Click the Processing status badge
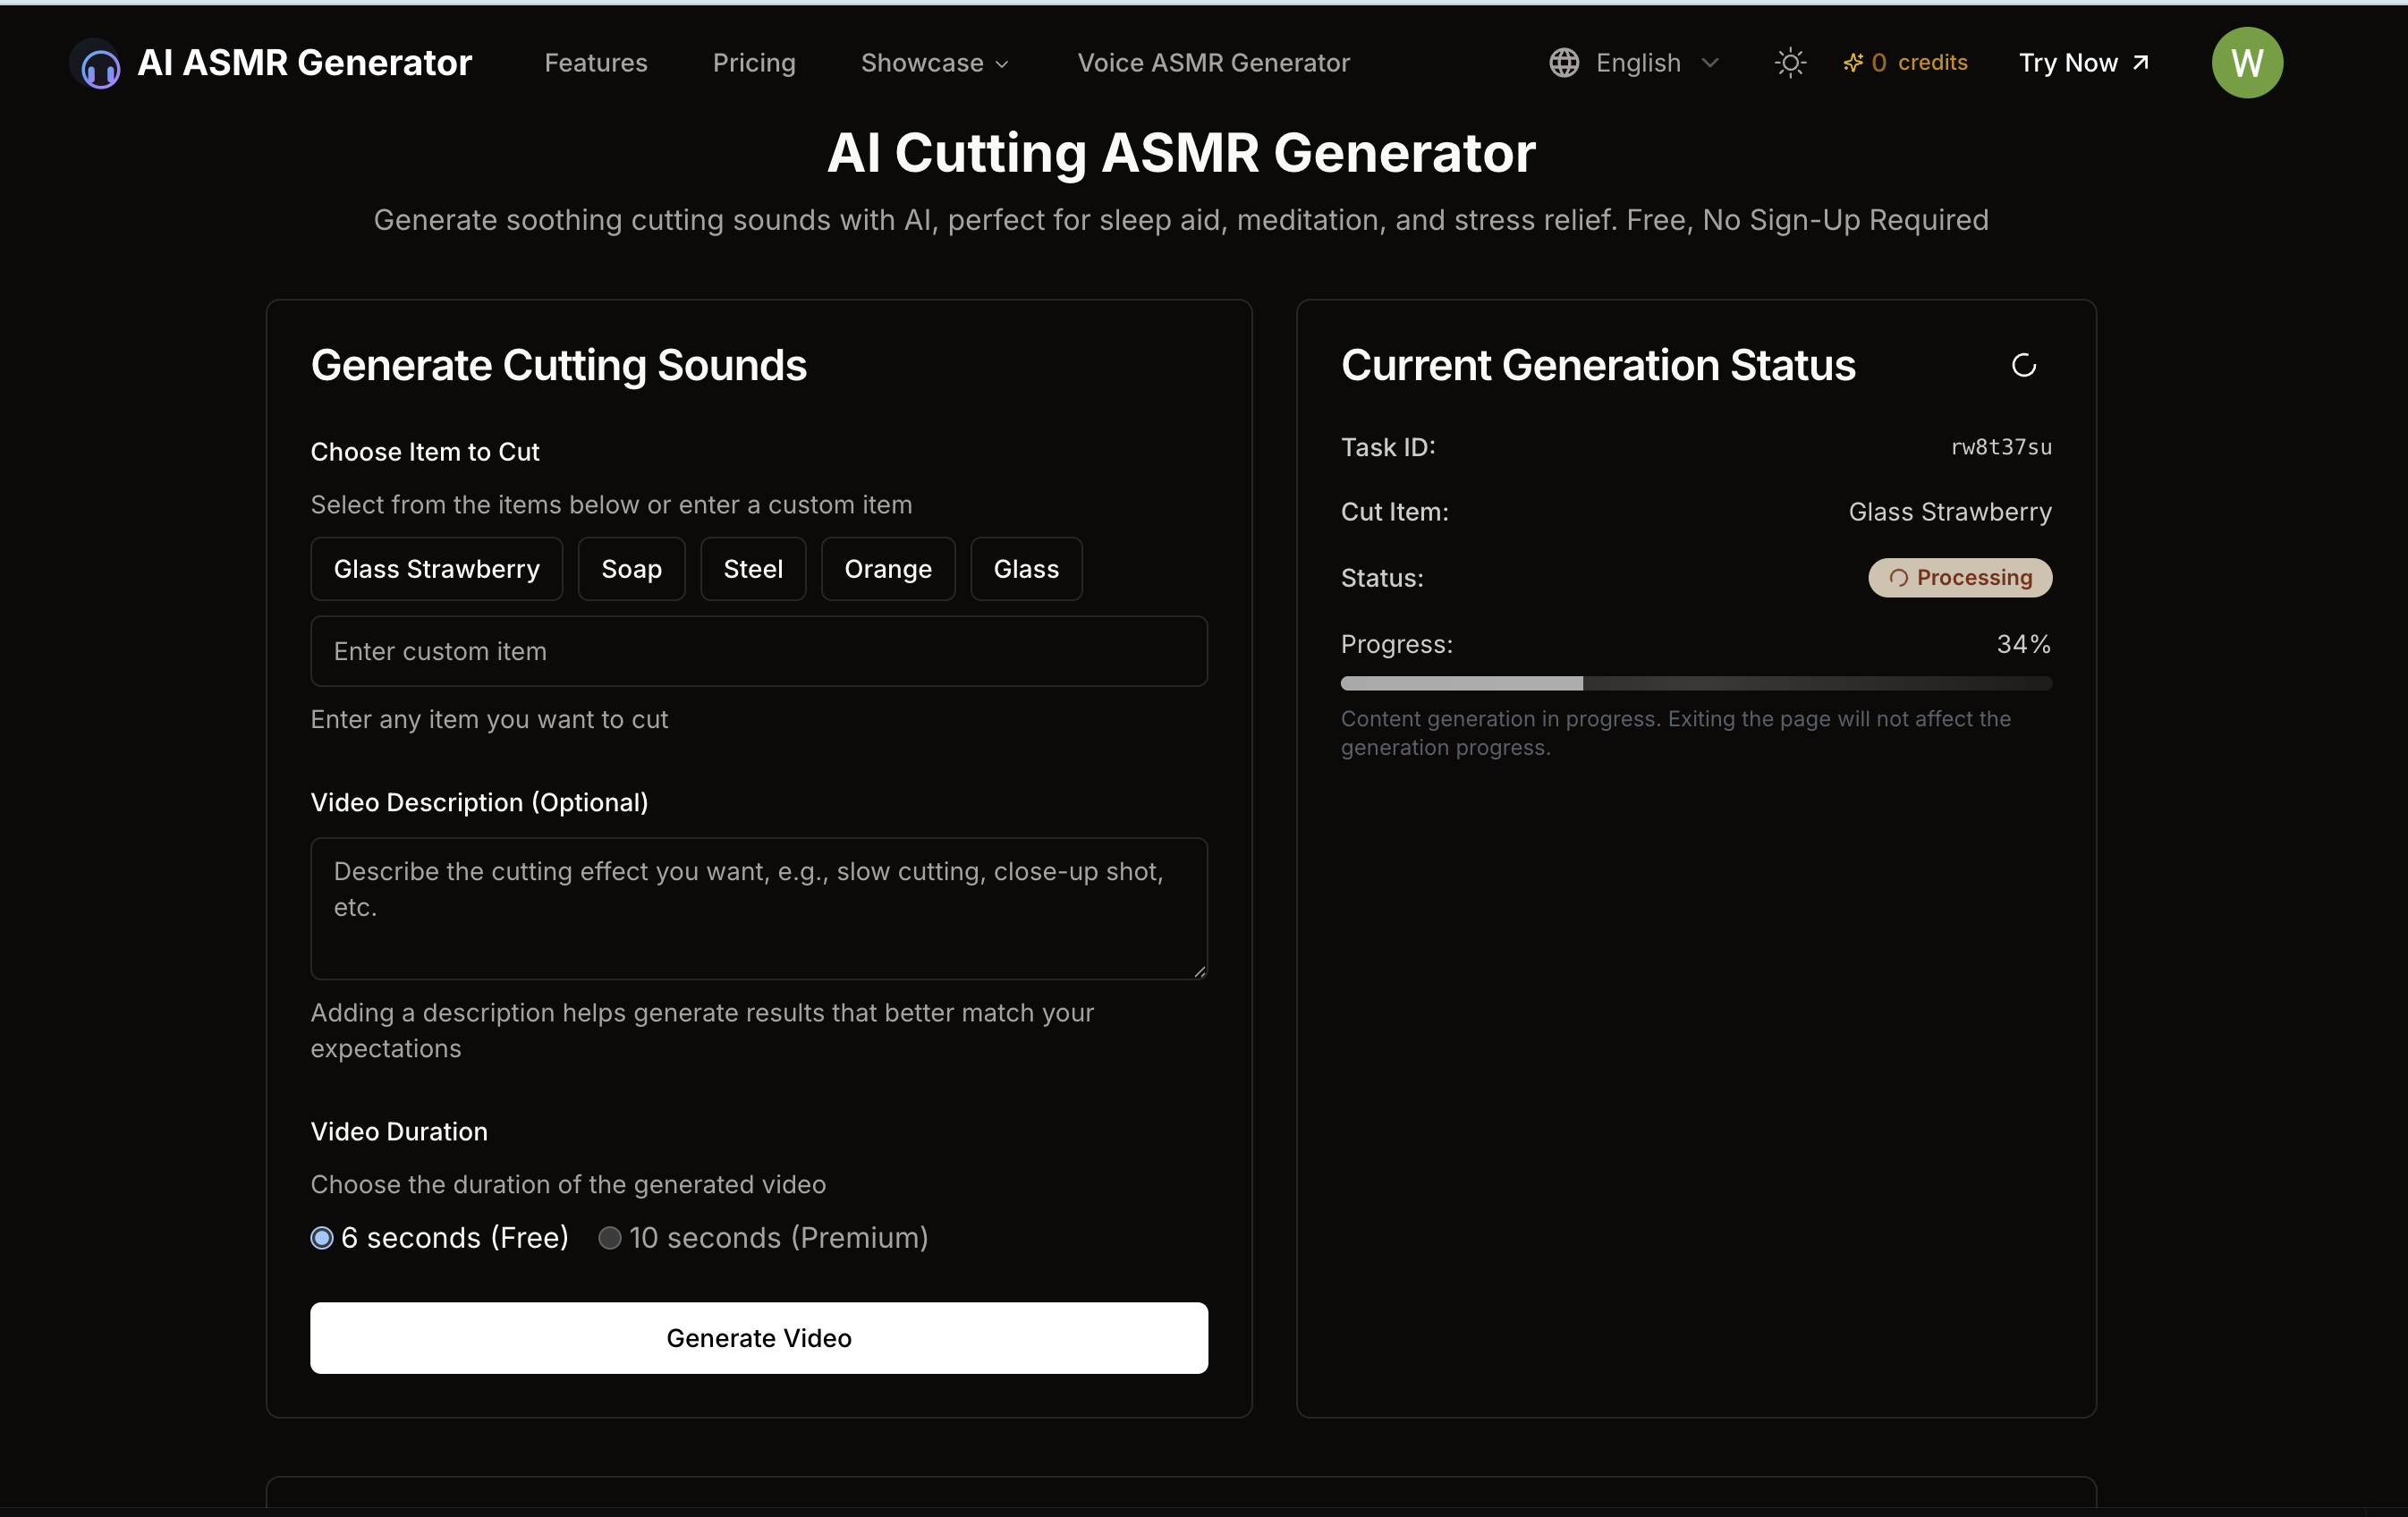The width and height of the screenshot is (2408, 1517). pos(1960,578)
